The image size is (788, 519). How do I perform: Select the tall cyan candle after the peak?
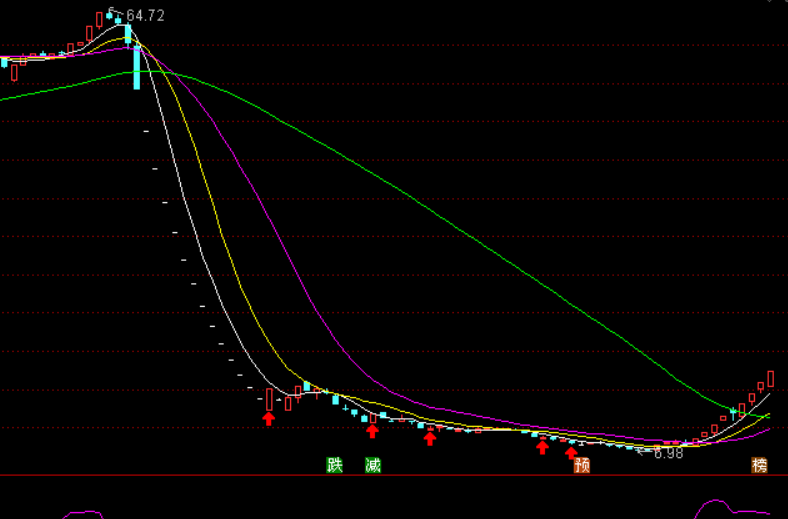click(x=137, y=66)
